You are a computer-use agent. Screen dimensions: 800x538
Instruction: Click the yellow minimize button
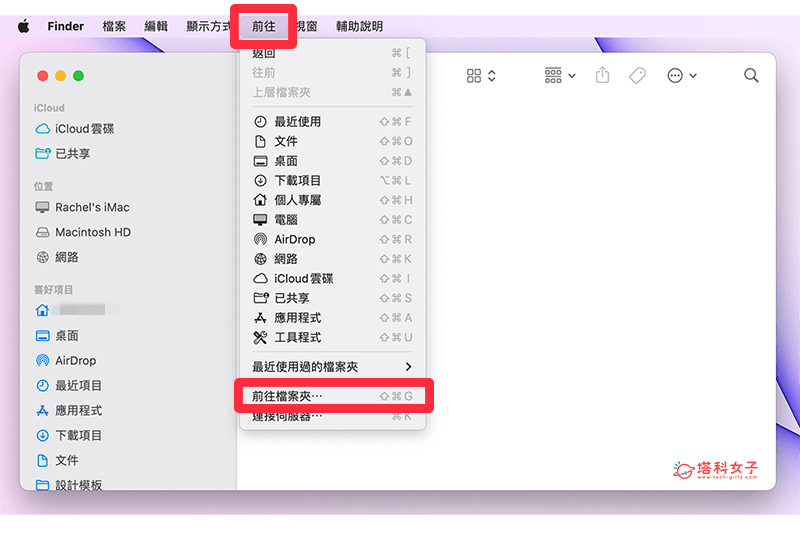(x=60, y=76)
